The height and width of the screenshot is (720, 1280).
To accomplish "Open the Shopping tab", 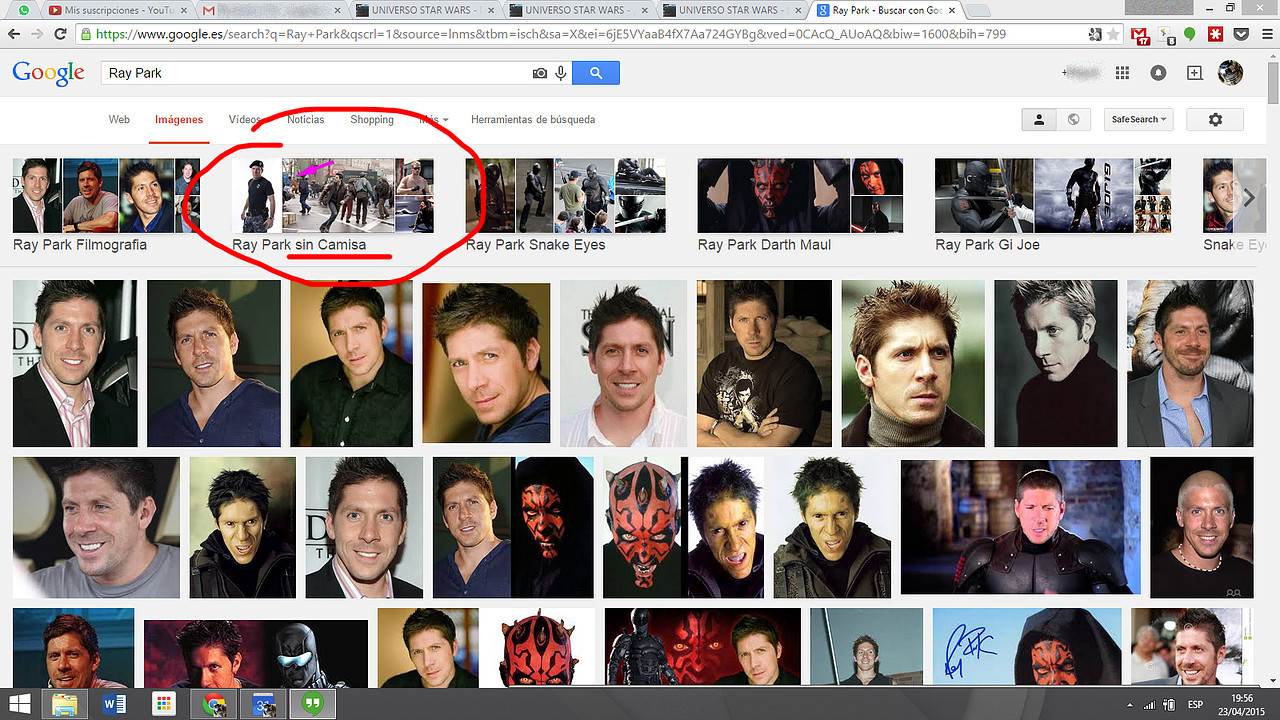I will 372,119.
